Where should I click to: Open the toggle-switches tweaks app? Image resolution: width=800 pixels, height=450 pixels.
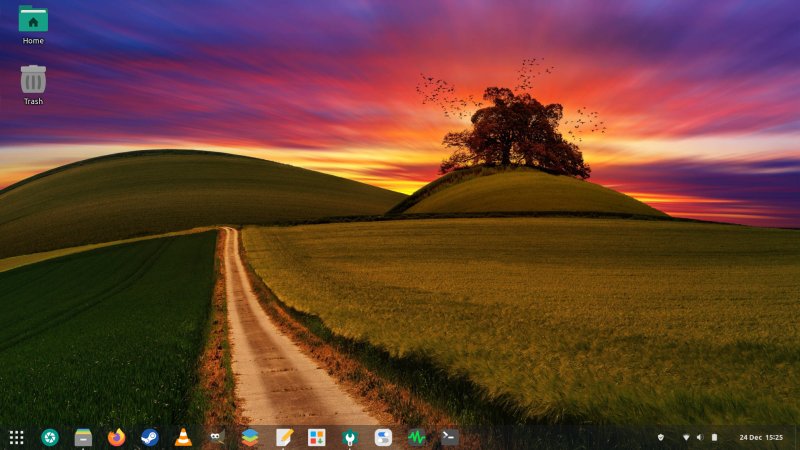coord(383,437)
